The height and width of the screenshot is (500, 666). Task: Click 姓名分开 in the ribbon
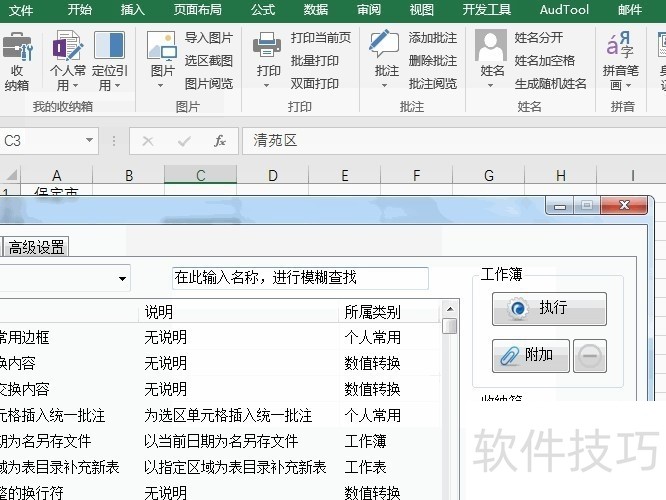tap(539, 38)
